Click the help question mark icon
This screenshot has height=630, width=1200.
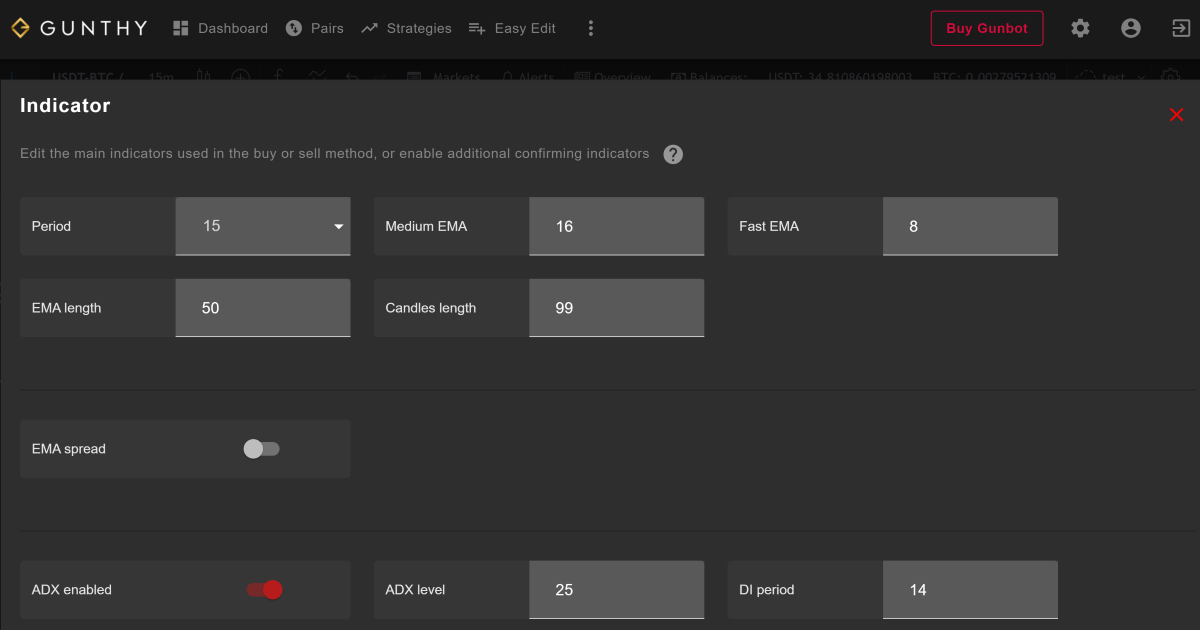pyautogui.click(x=673, y=154)
